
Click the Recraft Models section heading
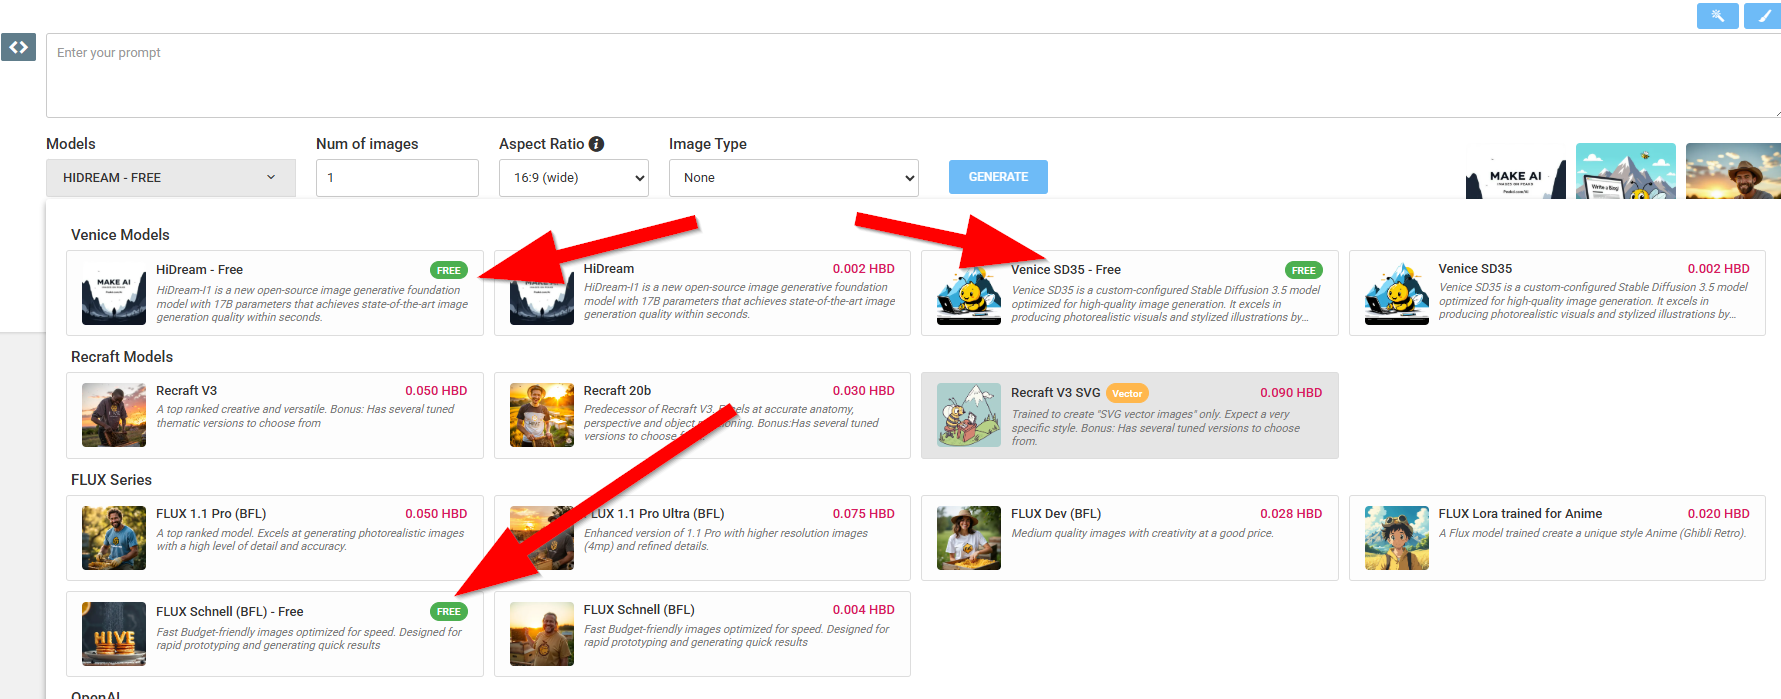coord(122,357)
